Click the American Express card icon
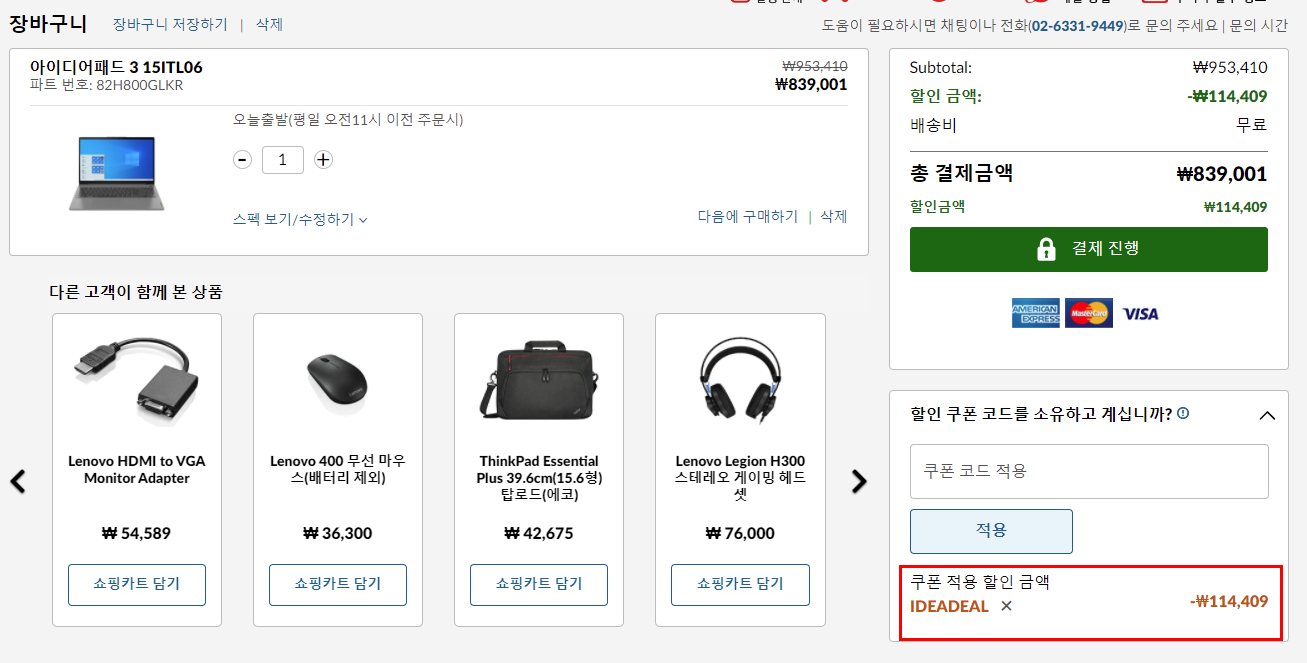Image resolution: width=1307 pixels, height=663 pixels. [1035, 314]
